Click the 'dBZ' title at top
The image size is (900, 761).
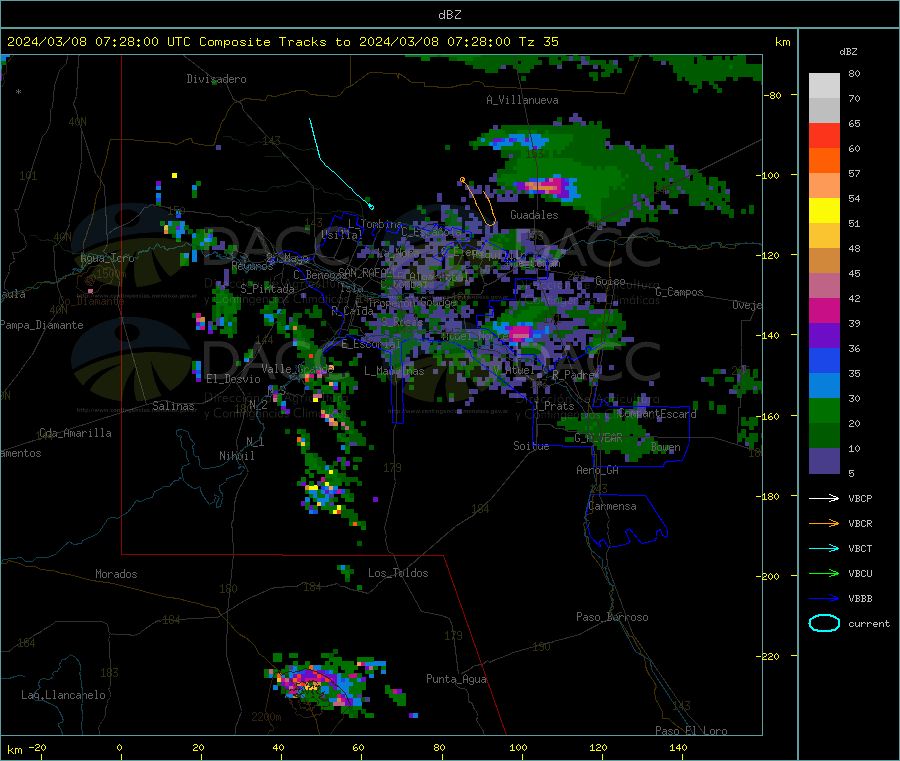[x=449, y=15]
